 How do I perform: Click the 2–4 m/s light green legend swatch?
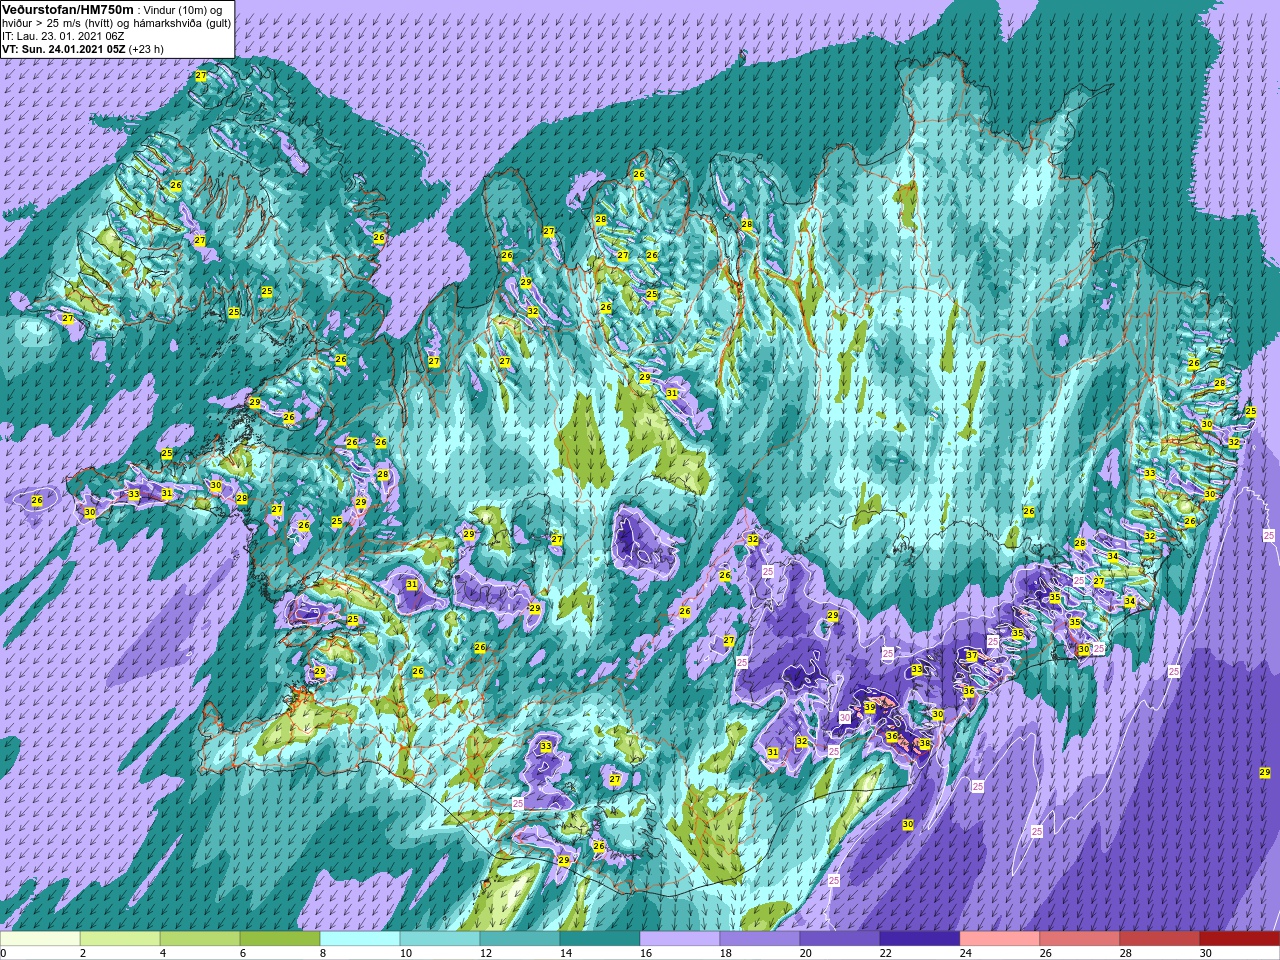(x=120, y=939)
